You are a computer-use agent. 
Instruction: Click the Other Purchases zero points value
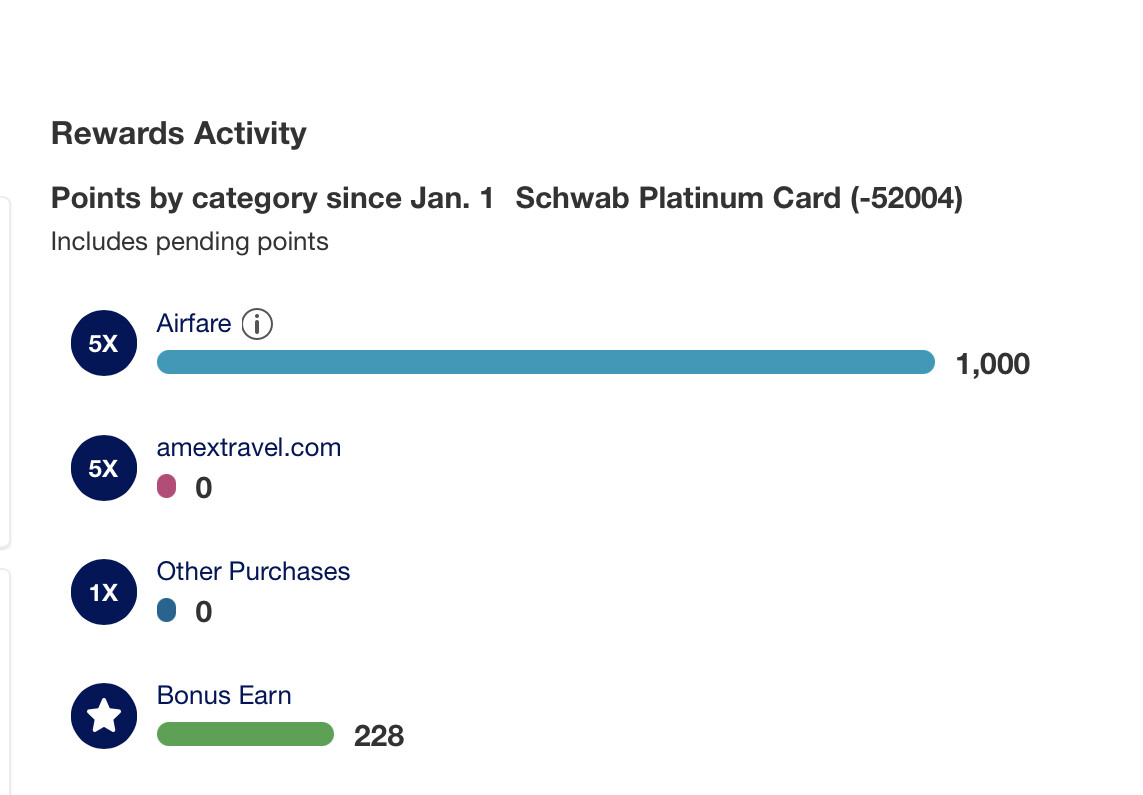203,611
